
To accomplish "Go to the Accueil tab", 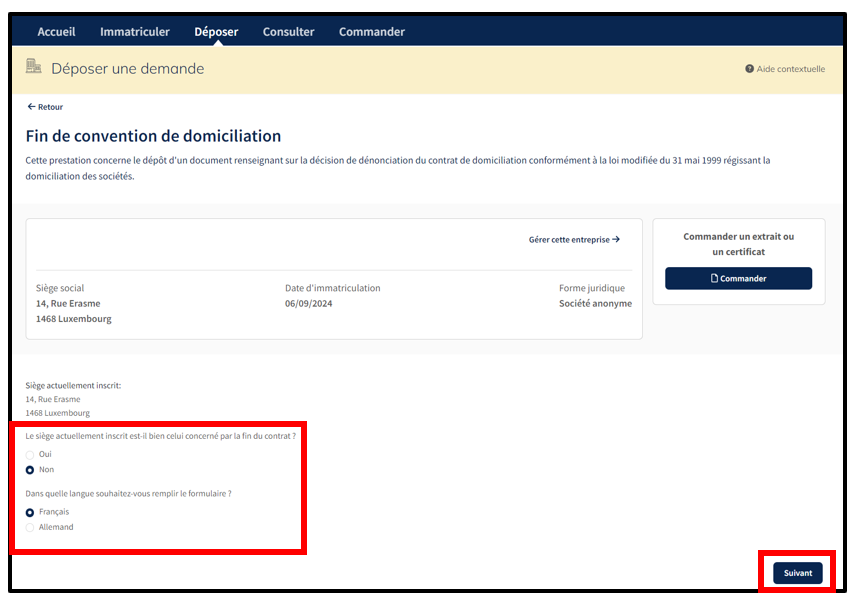I will (x=56, y=32).
